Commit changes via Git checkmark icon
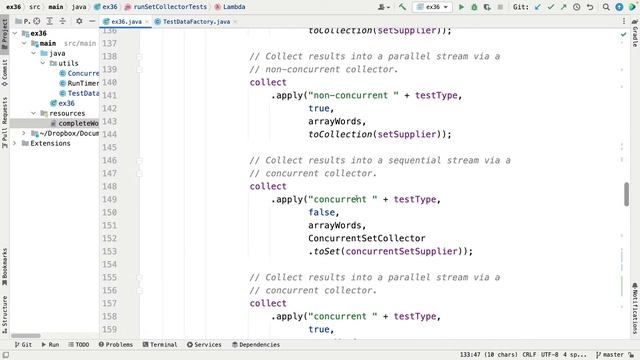This screenshot has height=360, width=640. click(551, 7)
